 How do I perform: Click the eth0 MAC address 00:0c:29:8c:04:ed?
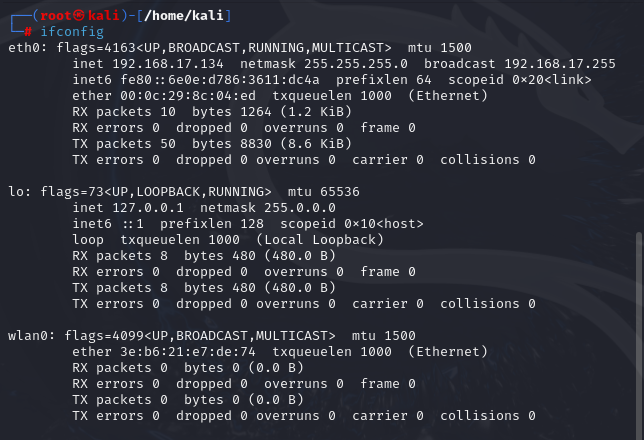point(188,96)
